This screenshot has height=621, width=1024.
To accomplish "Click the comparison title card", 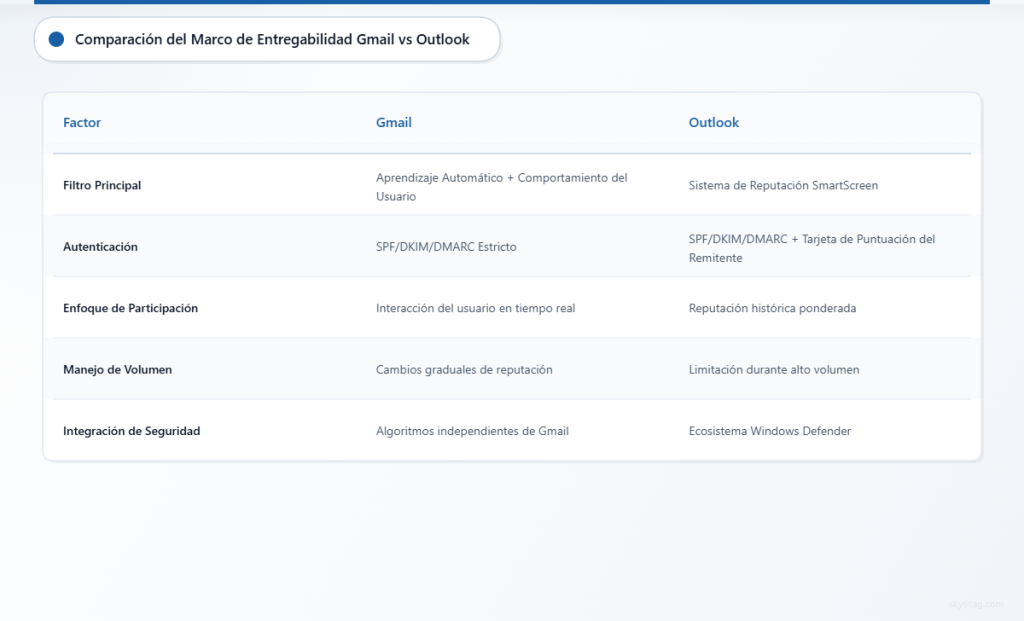I will [265, 39].
